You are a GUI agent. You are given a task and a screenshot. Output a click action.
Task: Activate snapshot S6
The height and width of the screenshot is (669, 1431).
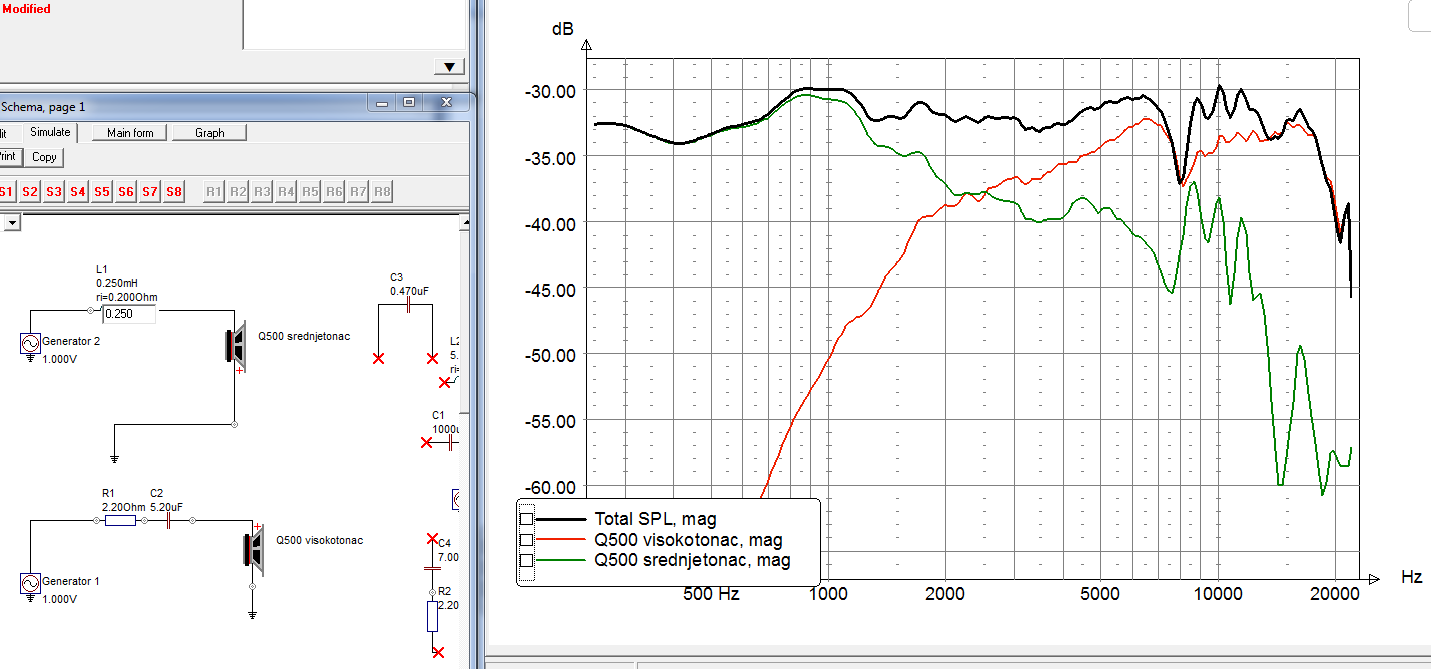pyautogui.click(x=126, y=191)
